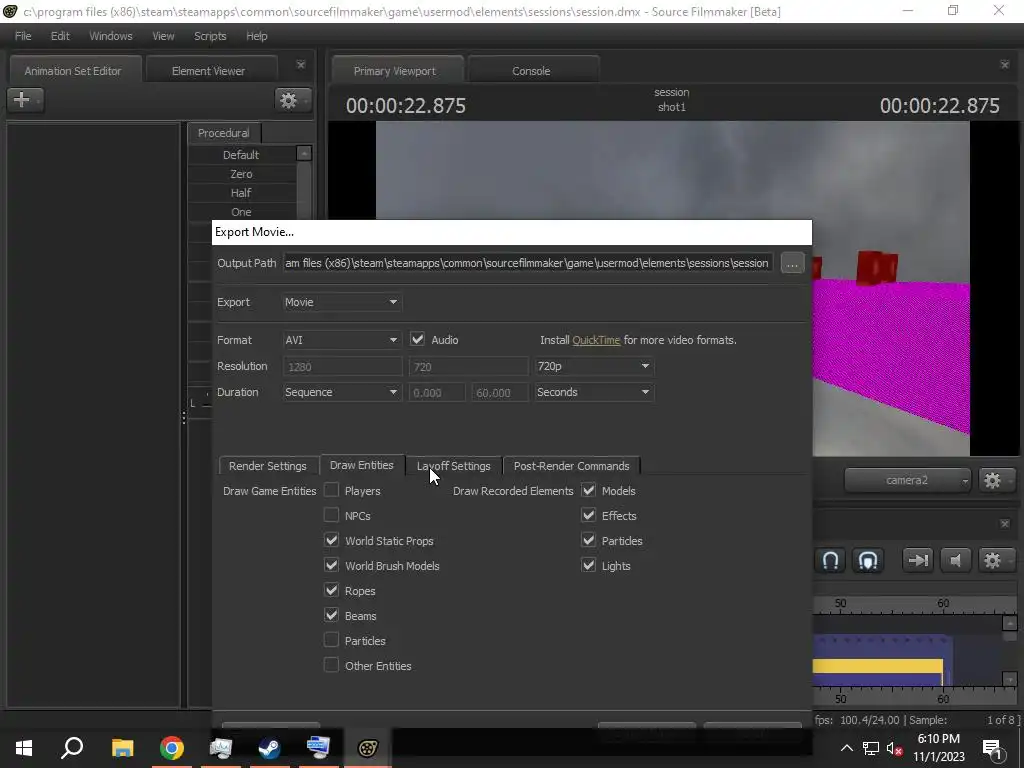The height and width of the screenshot is (768, 1024).
Task: Switch to Post-Render Commands tab
Action: pos(571,466)
